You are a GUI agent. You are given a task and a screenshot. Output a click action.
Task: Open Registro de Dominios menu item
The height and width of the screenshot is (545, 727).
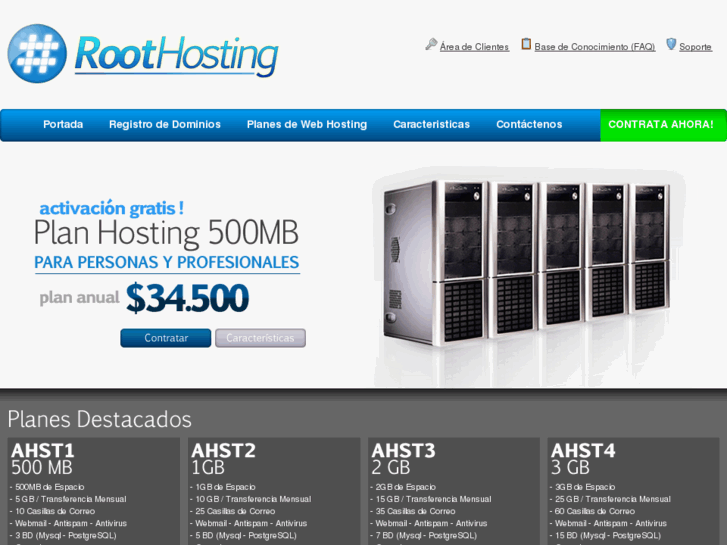[165, 124]
